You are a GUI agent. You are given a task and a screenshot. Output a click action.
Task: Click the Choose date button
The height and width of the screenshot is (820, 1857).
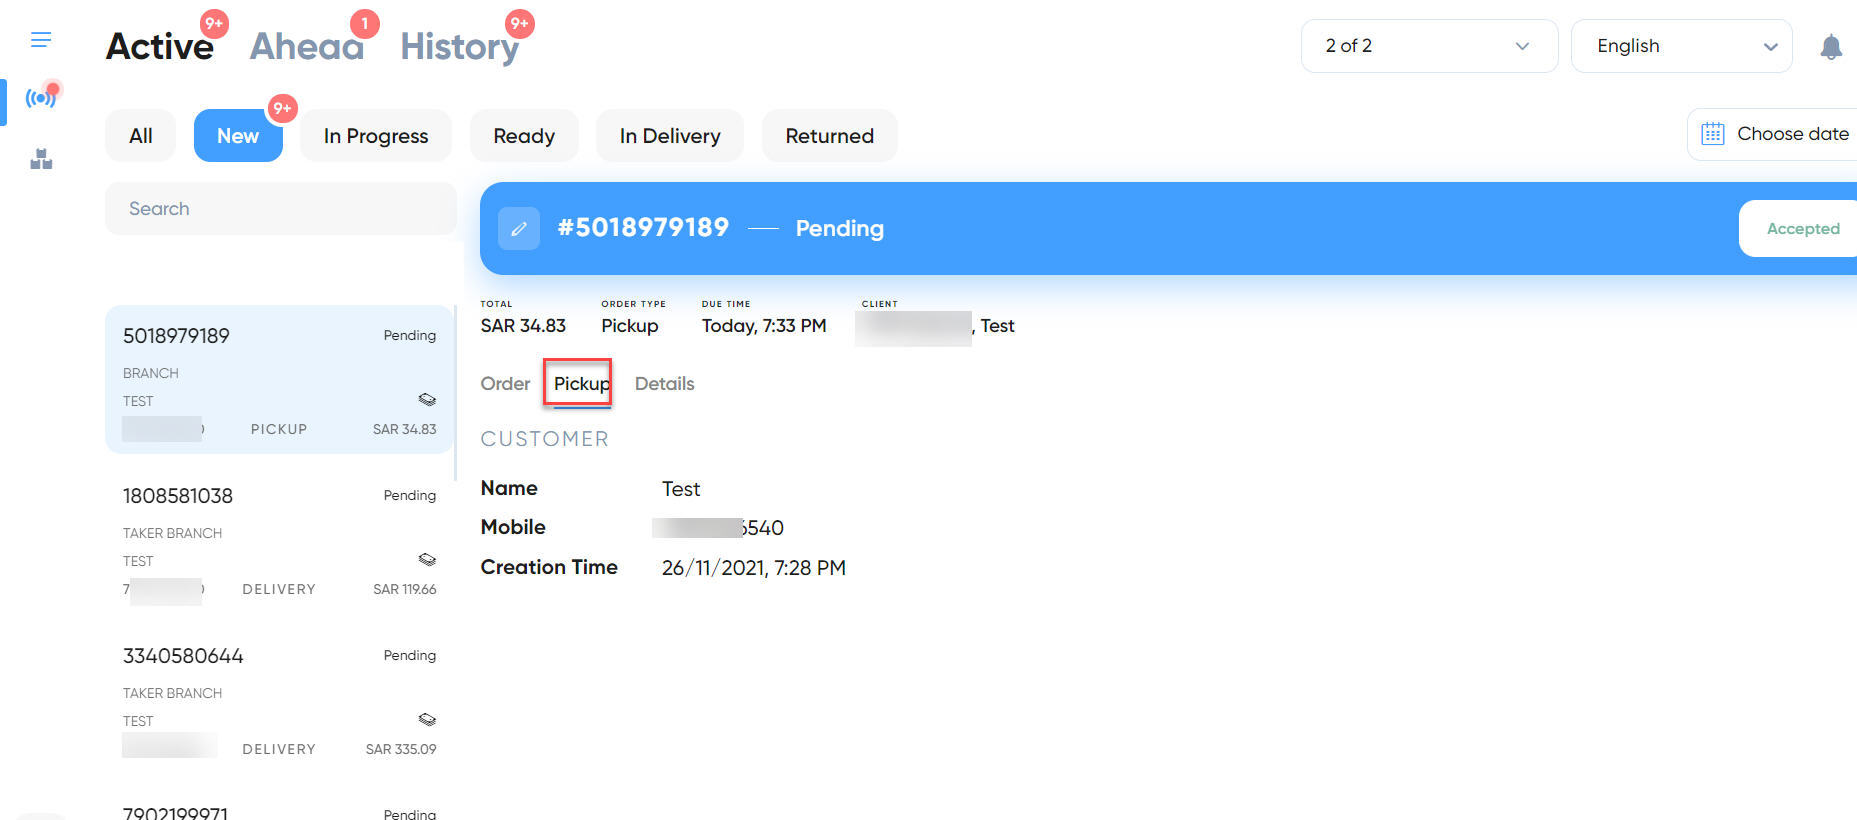(1774, 134)
